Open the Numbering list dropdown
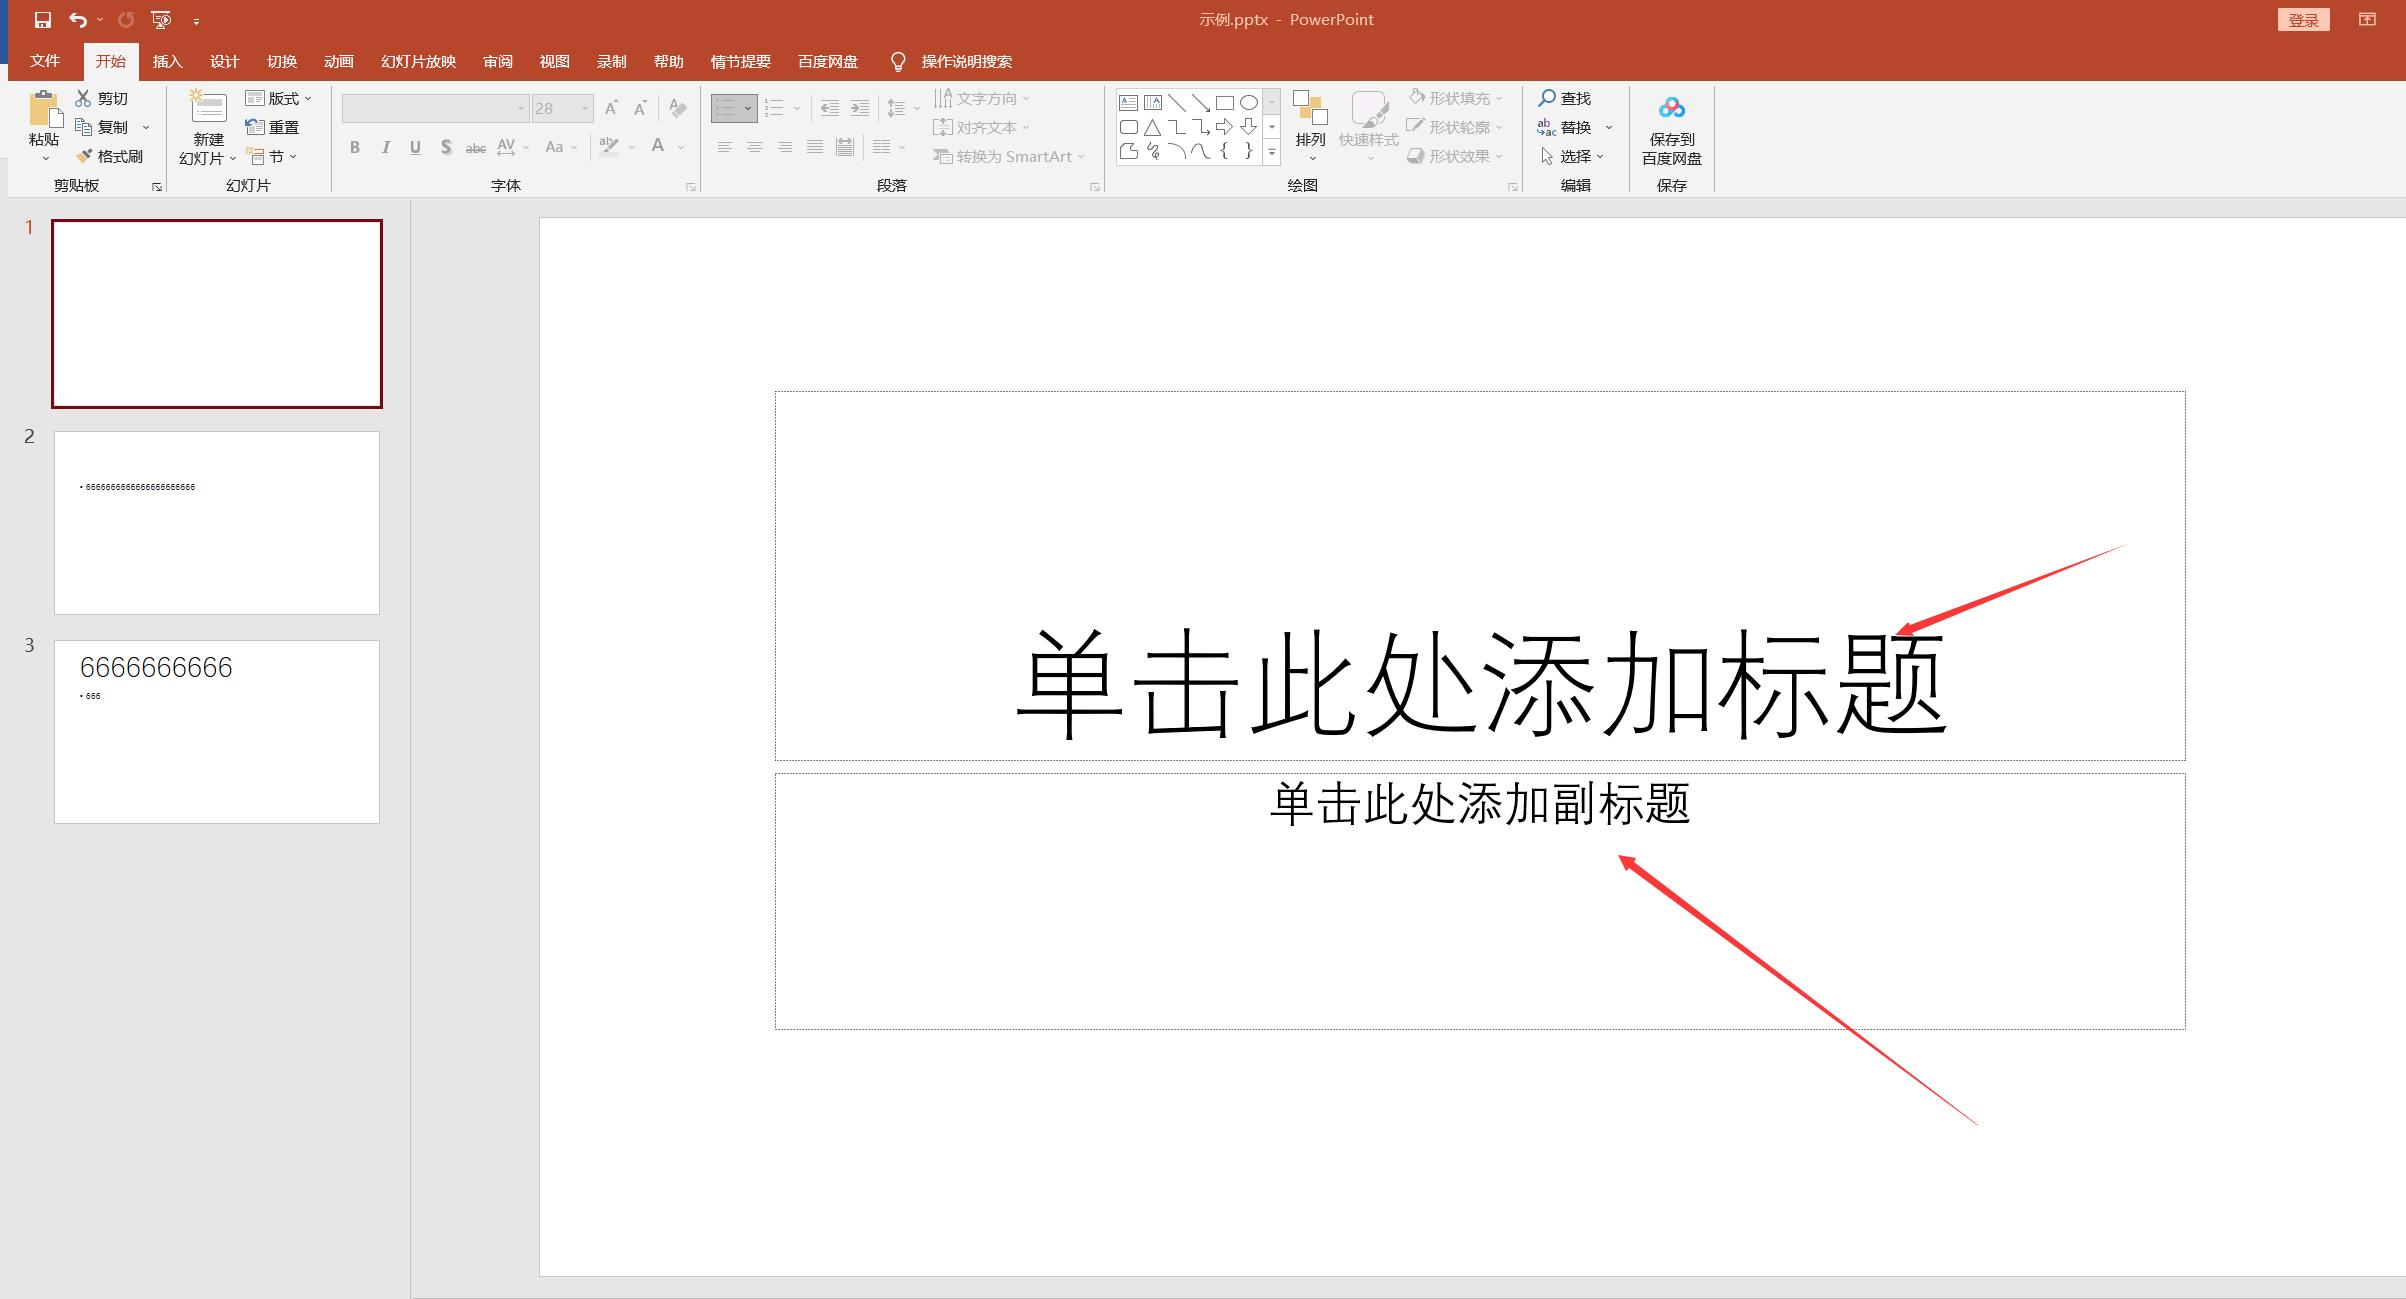Screen dimensions: 2406x1299 (797, 108)
